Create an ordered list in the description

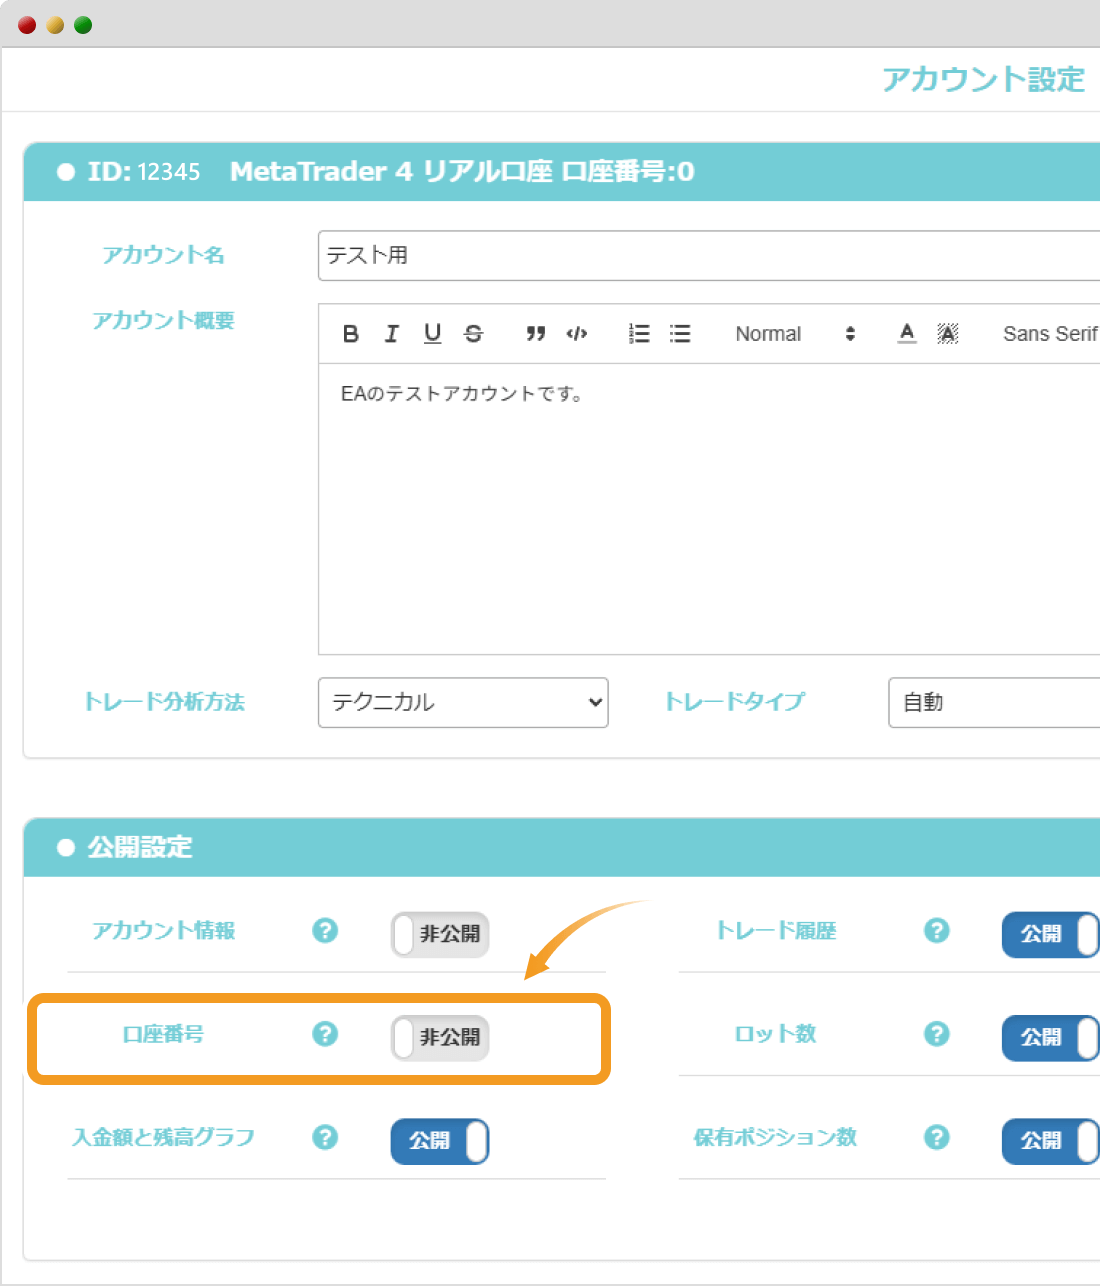point(638,334)
